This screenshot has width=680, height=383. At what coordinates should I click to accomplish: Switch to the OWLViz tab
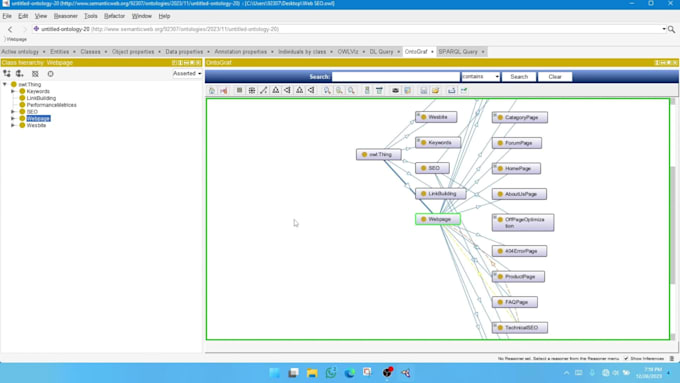(348, 52)
